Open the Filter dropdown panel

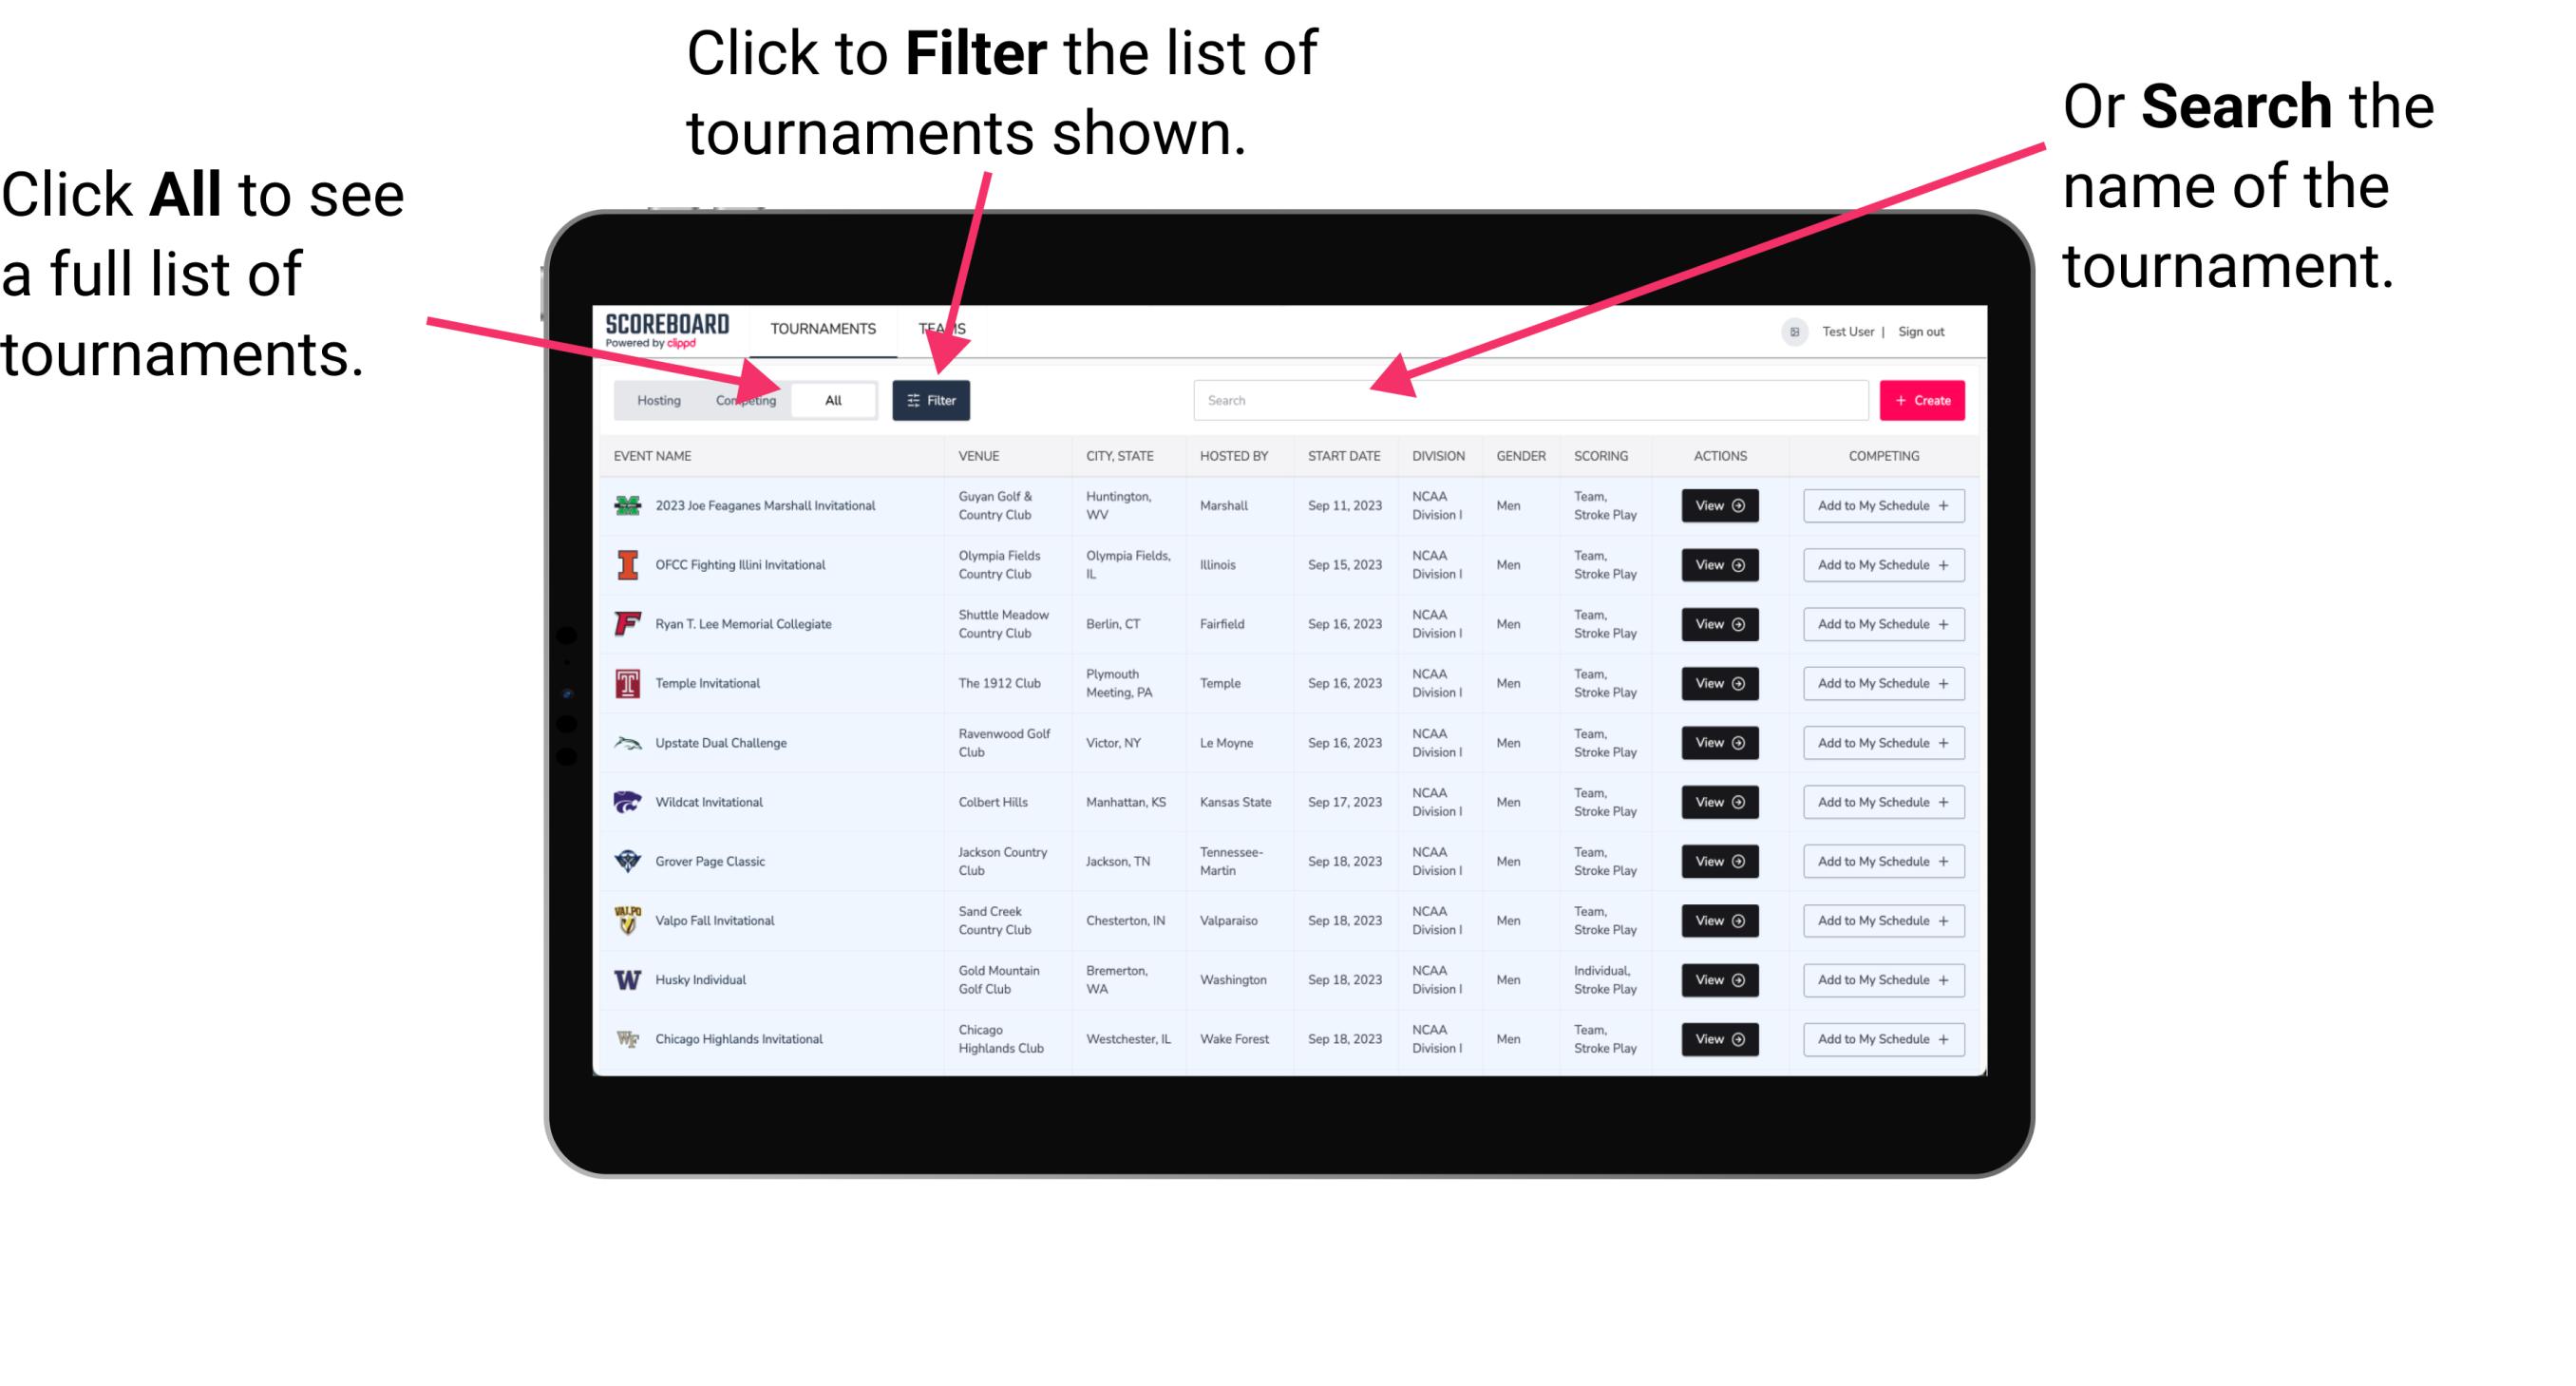point(932,398)
